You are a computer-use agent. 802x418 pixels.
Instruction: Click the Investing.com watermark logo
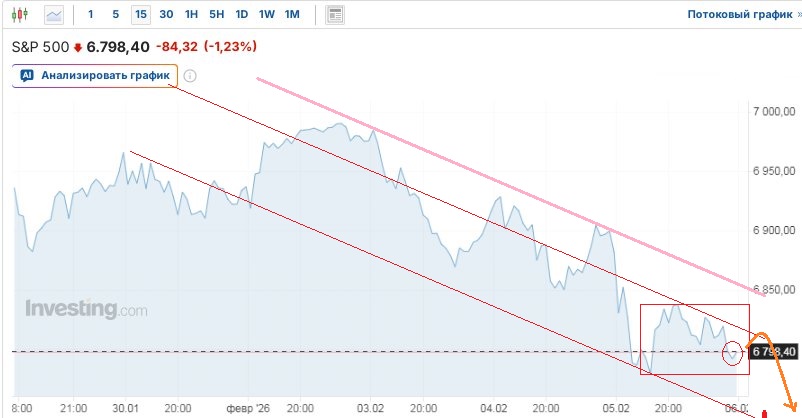(x=86, y=309)
